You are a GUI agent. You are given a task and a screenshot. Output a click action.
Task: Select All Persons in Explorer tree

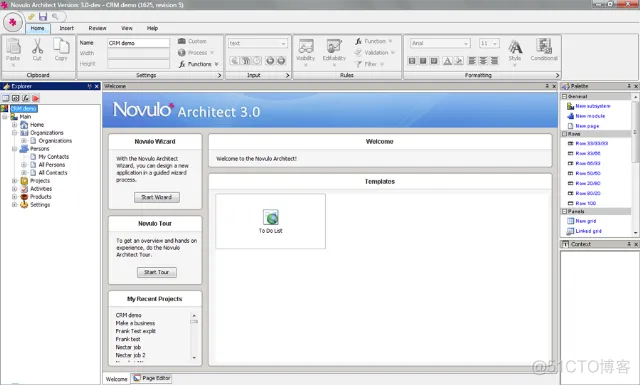click(x=51, y=165)
